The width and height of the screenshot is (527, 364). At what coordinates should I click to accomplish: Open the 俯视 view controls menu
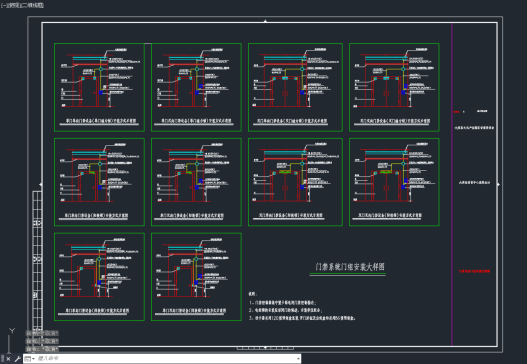[14, 5]
